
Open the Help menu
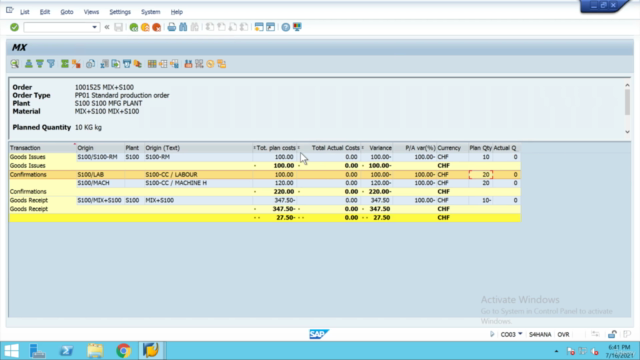[x=176, y=12]
